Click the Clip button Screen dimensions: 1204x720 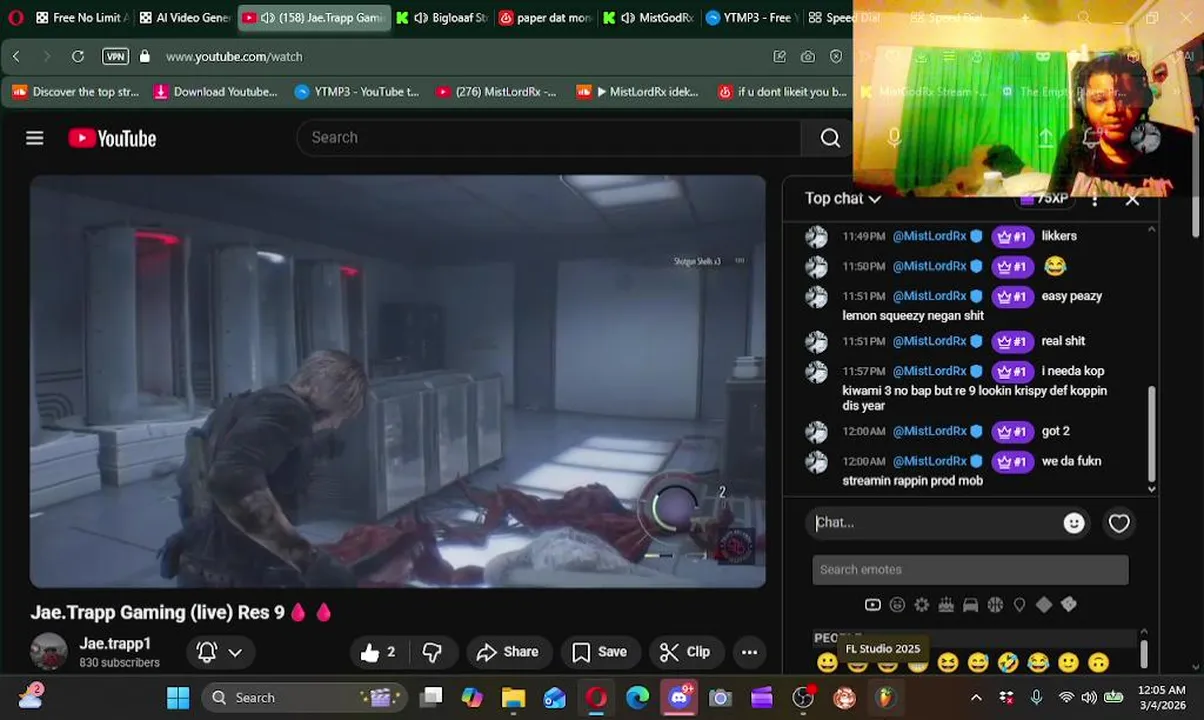point(685,652)
